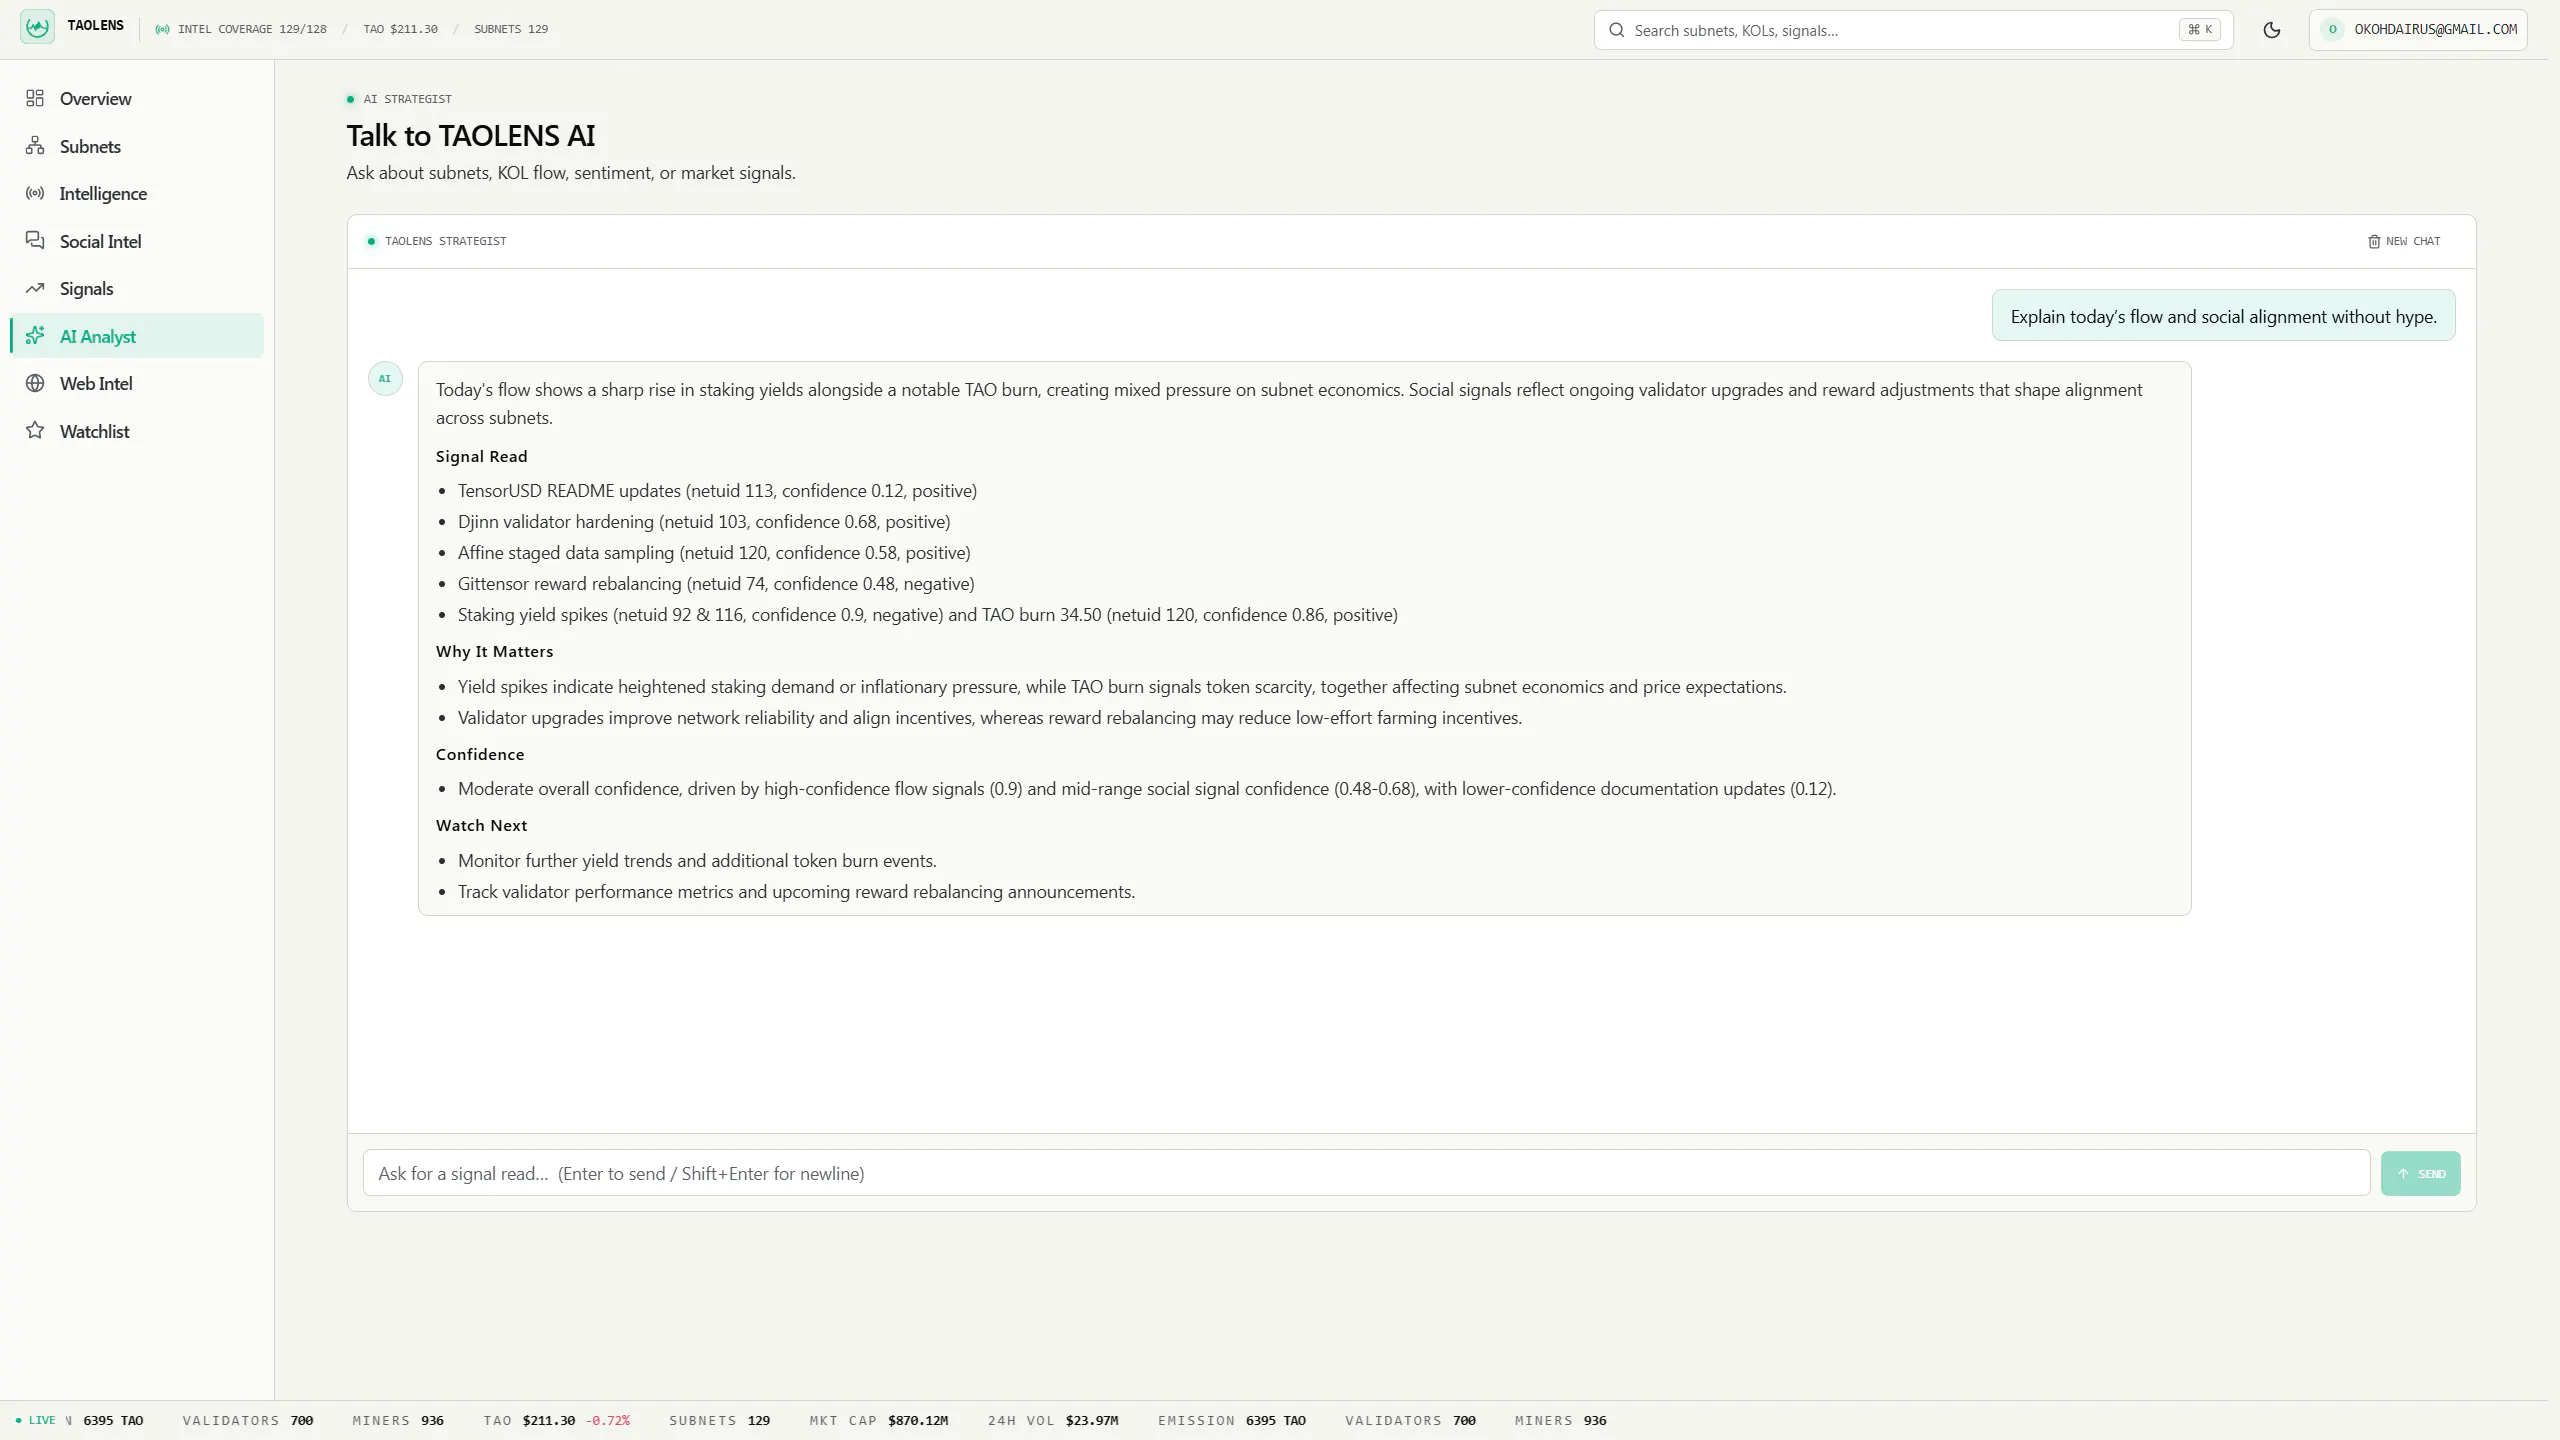The image size is (2560, 1440).
Task: Click the AI Analyst sparkle icon
Action: 35,336
